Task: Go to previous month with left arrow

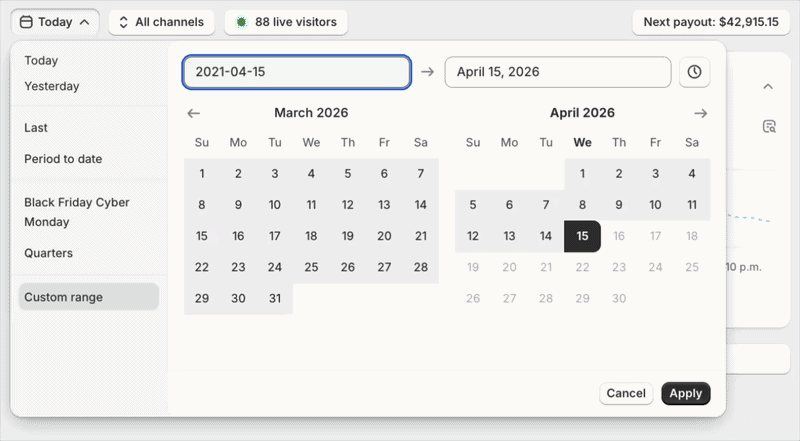Action: click(194, 113)
